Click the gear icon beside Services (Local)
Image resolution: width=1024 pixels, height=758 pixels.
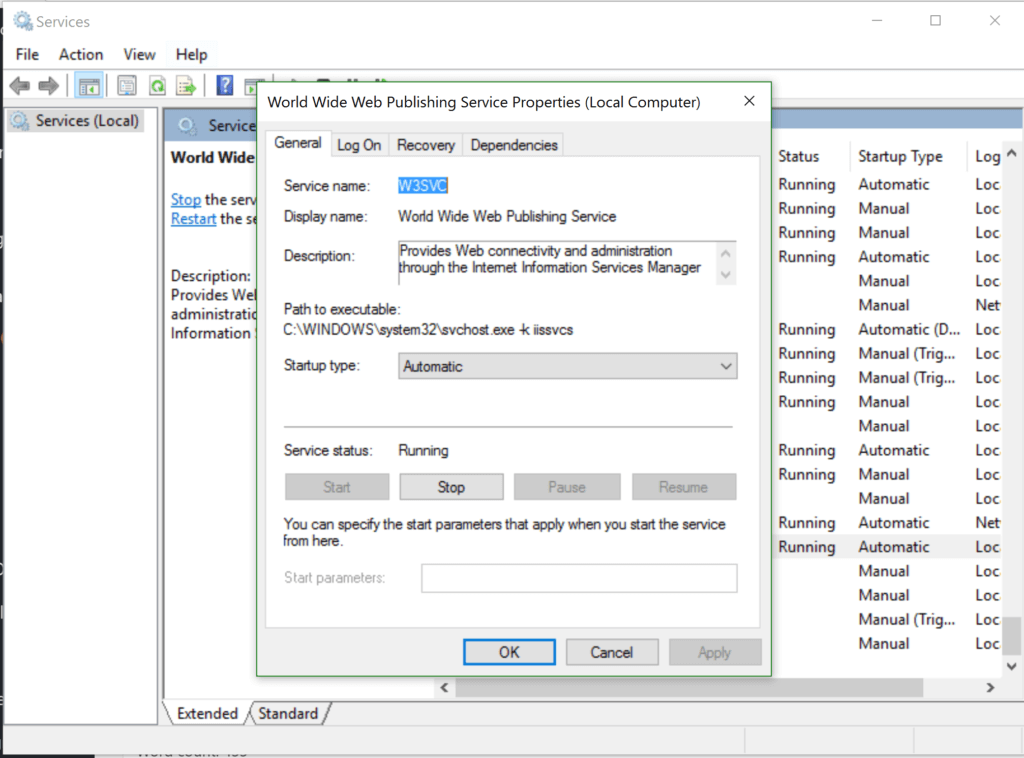pos(20,121)
